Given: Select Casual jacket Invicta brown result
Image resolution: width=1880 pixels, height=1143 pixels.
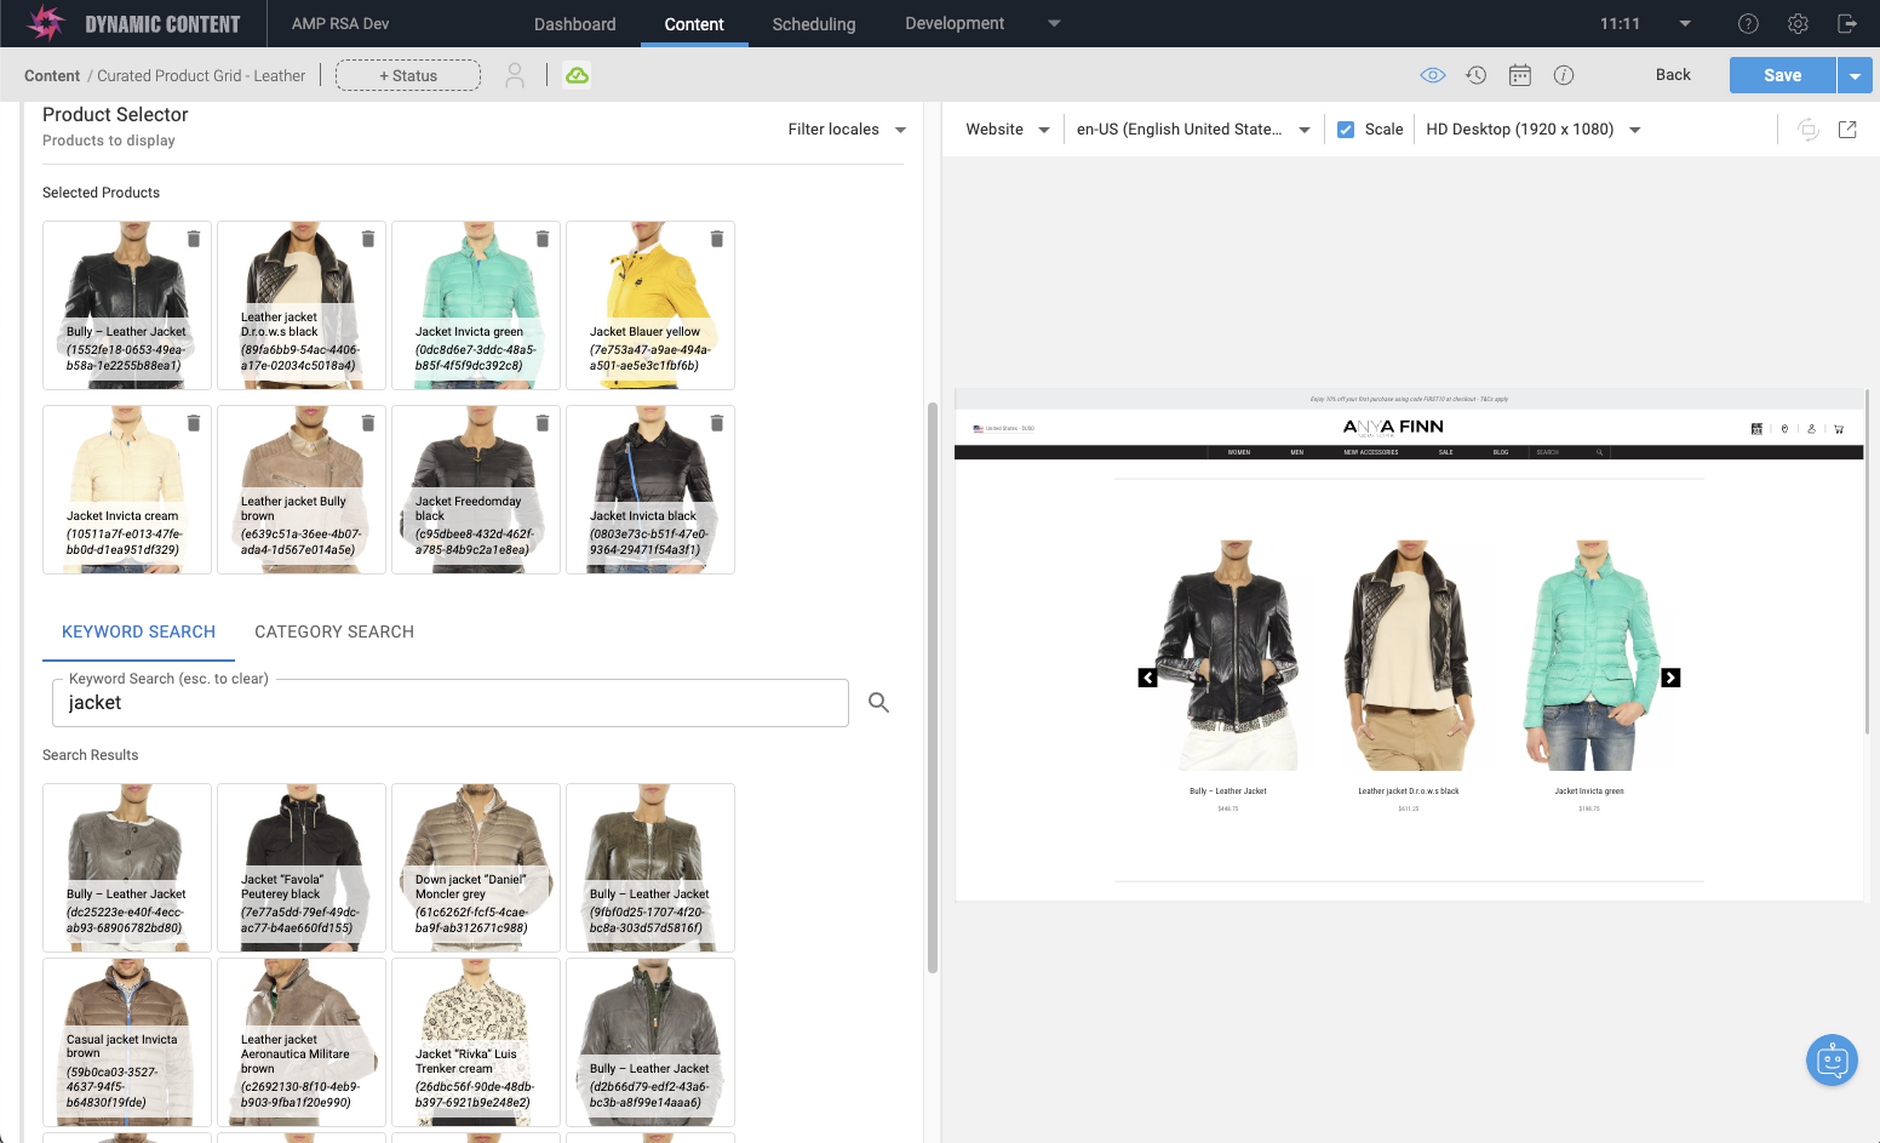Looking at the screenshot, I should [127, 1043].
